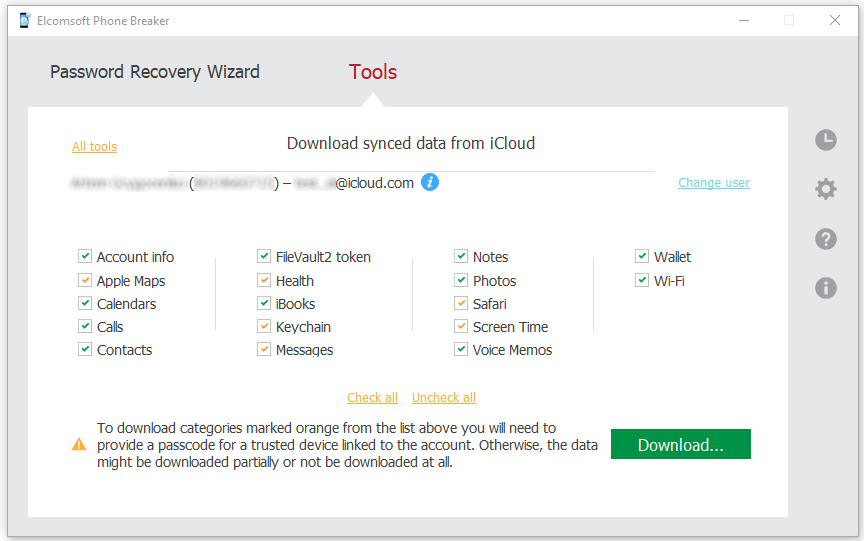The height and width of the screenshot is (541, 864).
Task: Toggle the Photos checkbox
Action: click(x=461, y=280)
